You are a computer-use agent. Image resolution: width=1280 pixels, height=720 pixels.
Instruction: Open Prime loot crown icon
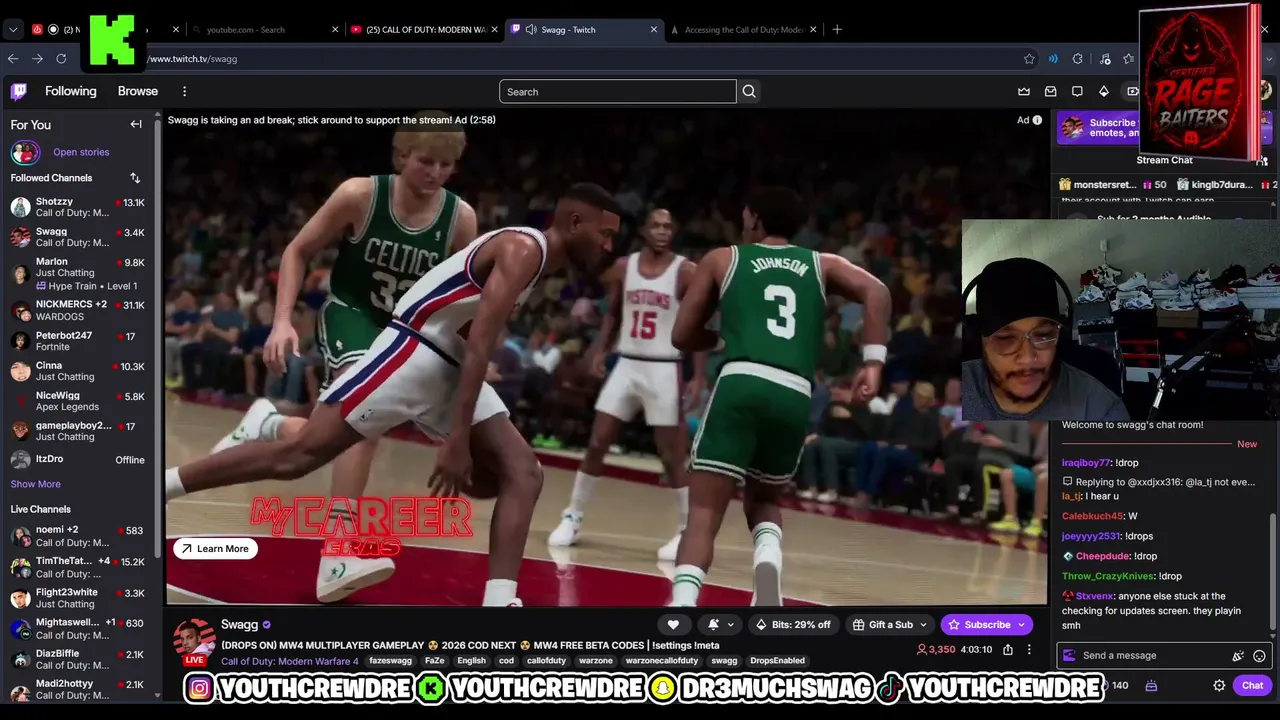tap(1024, 92)
